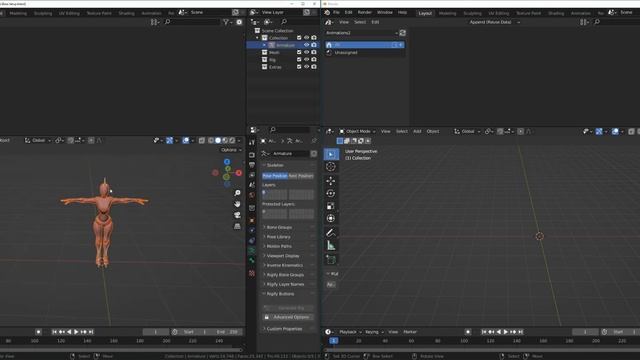Image resolution: width=640 pixels, height=360 pixels.
Task: Toggle camera view gizmo in left viewport
Action: coord(237,215)
